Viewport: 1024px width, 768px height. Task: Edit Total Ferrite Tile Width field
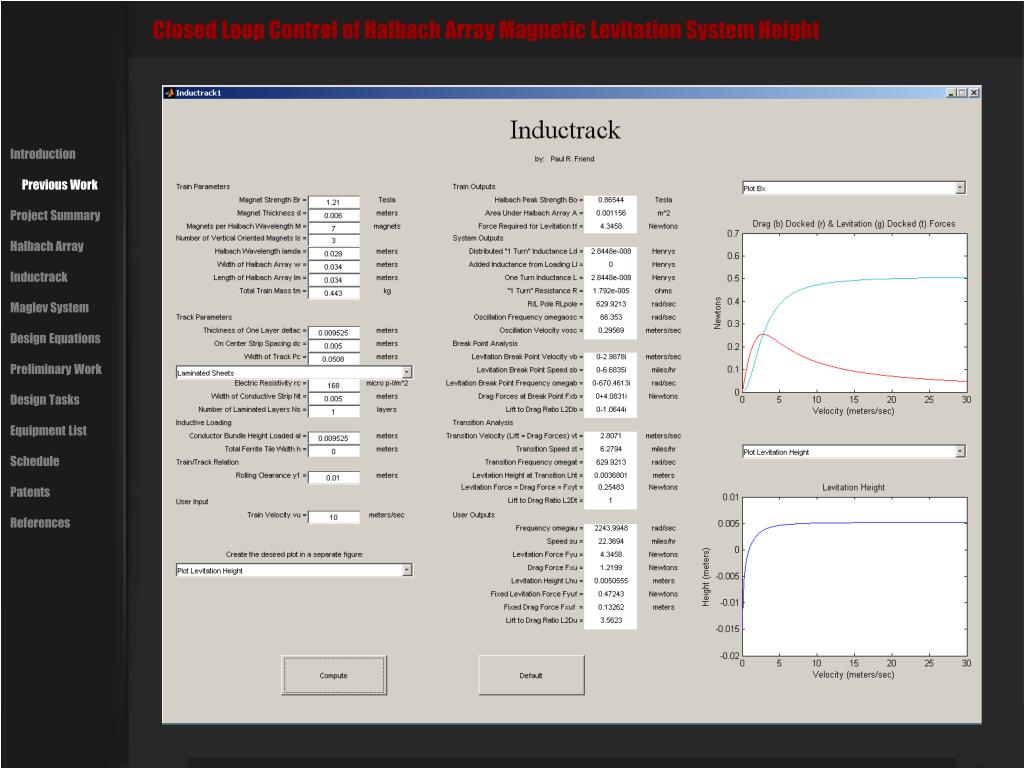pos(334,451)
